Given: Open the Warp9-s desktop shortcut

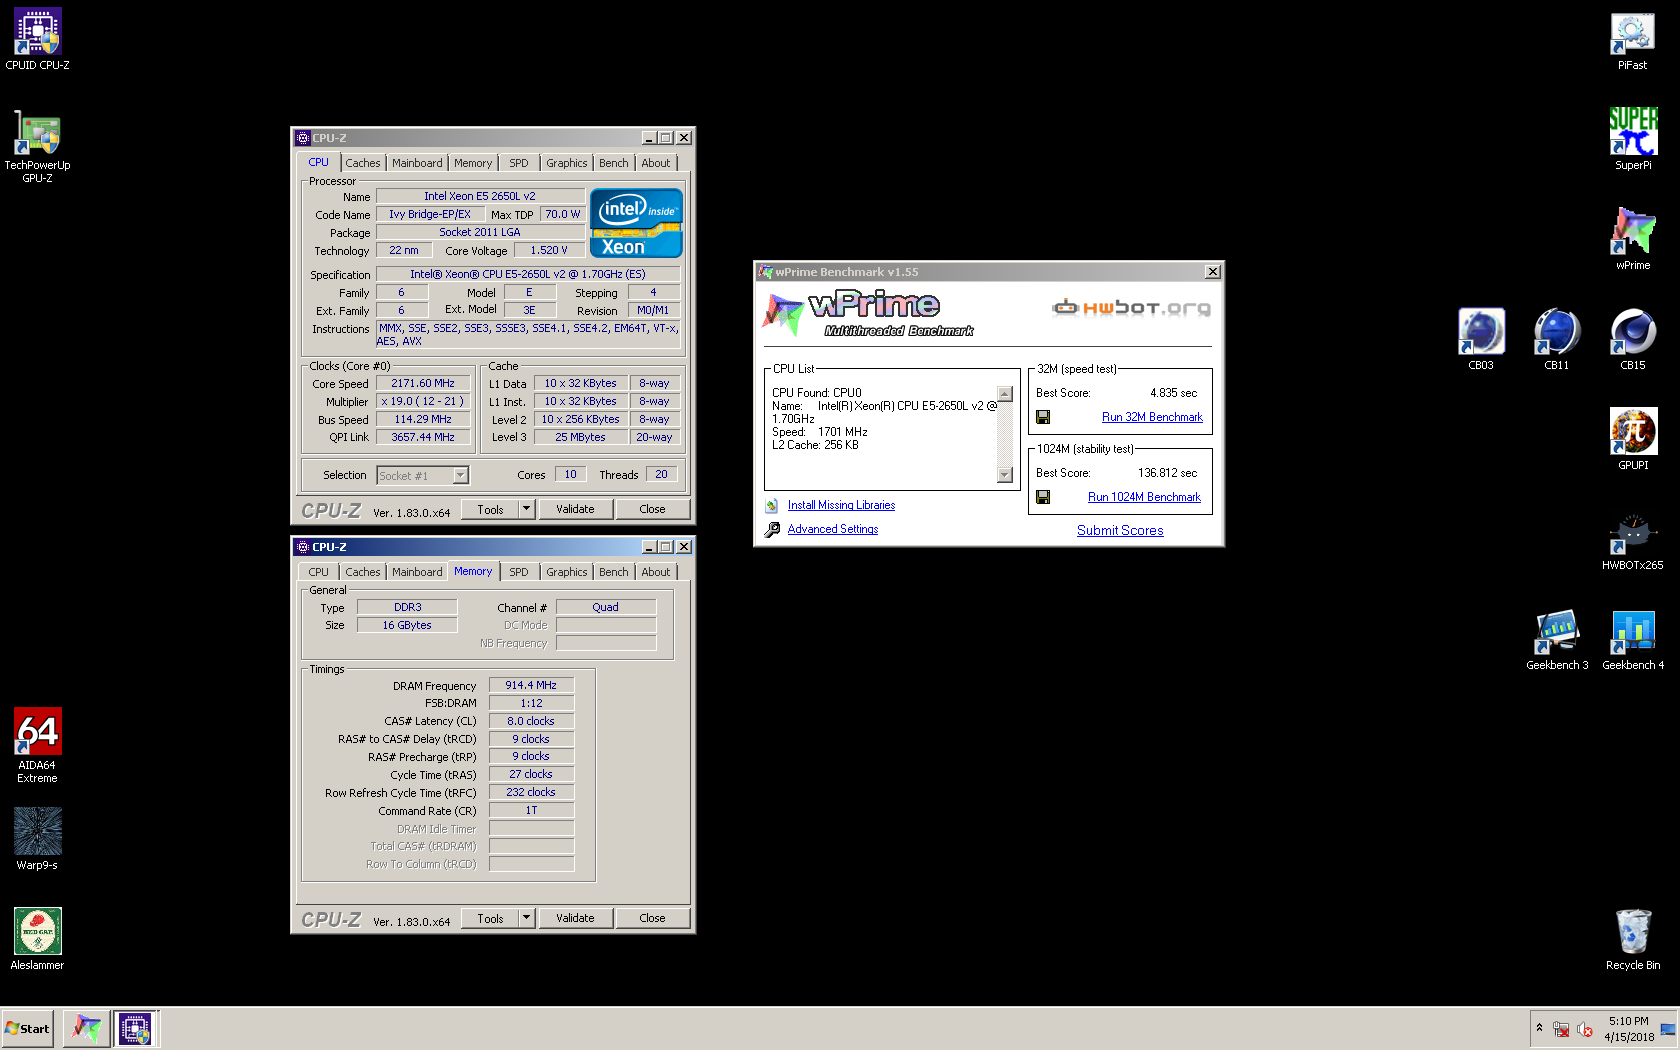Looking at the screenshot, I should 37,840.
